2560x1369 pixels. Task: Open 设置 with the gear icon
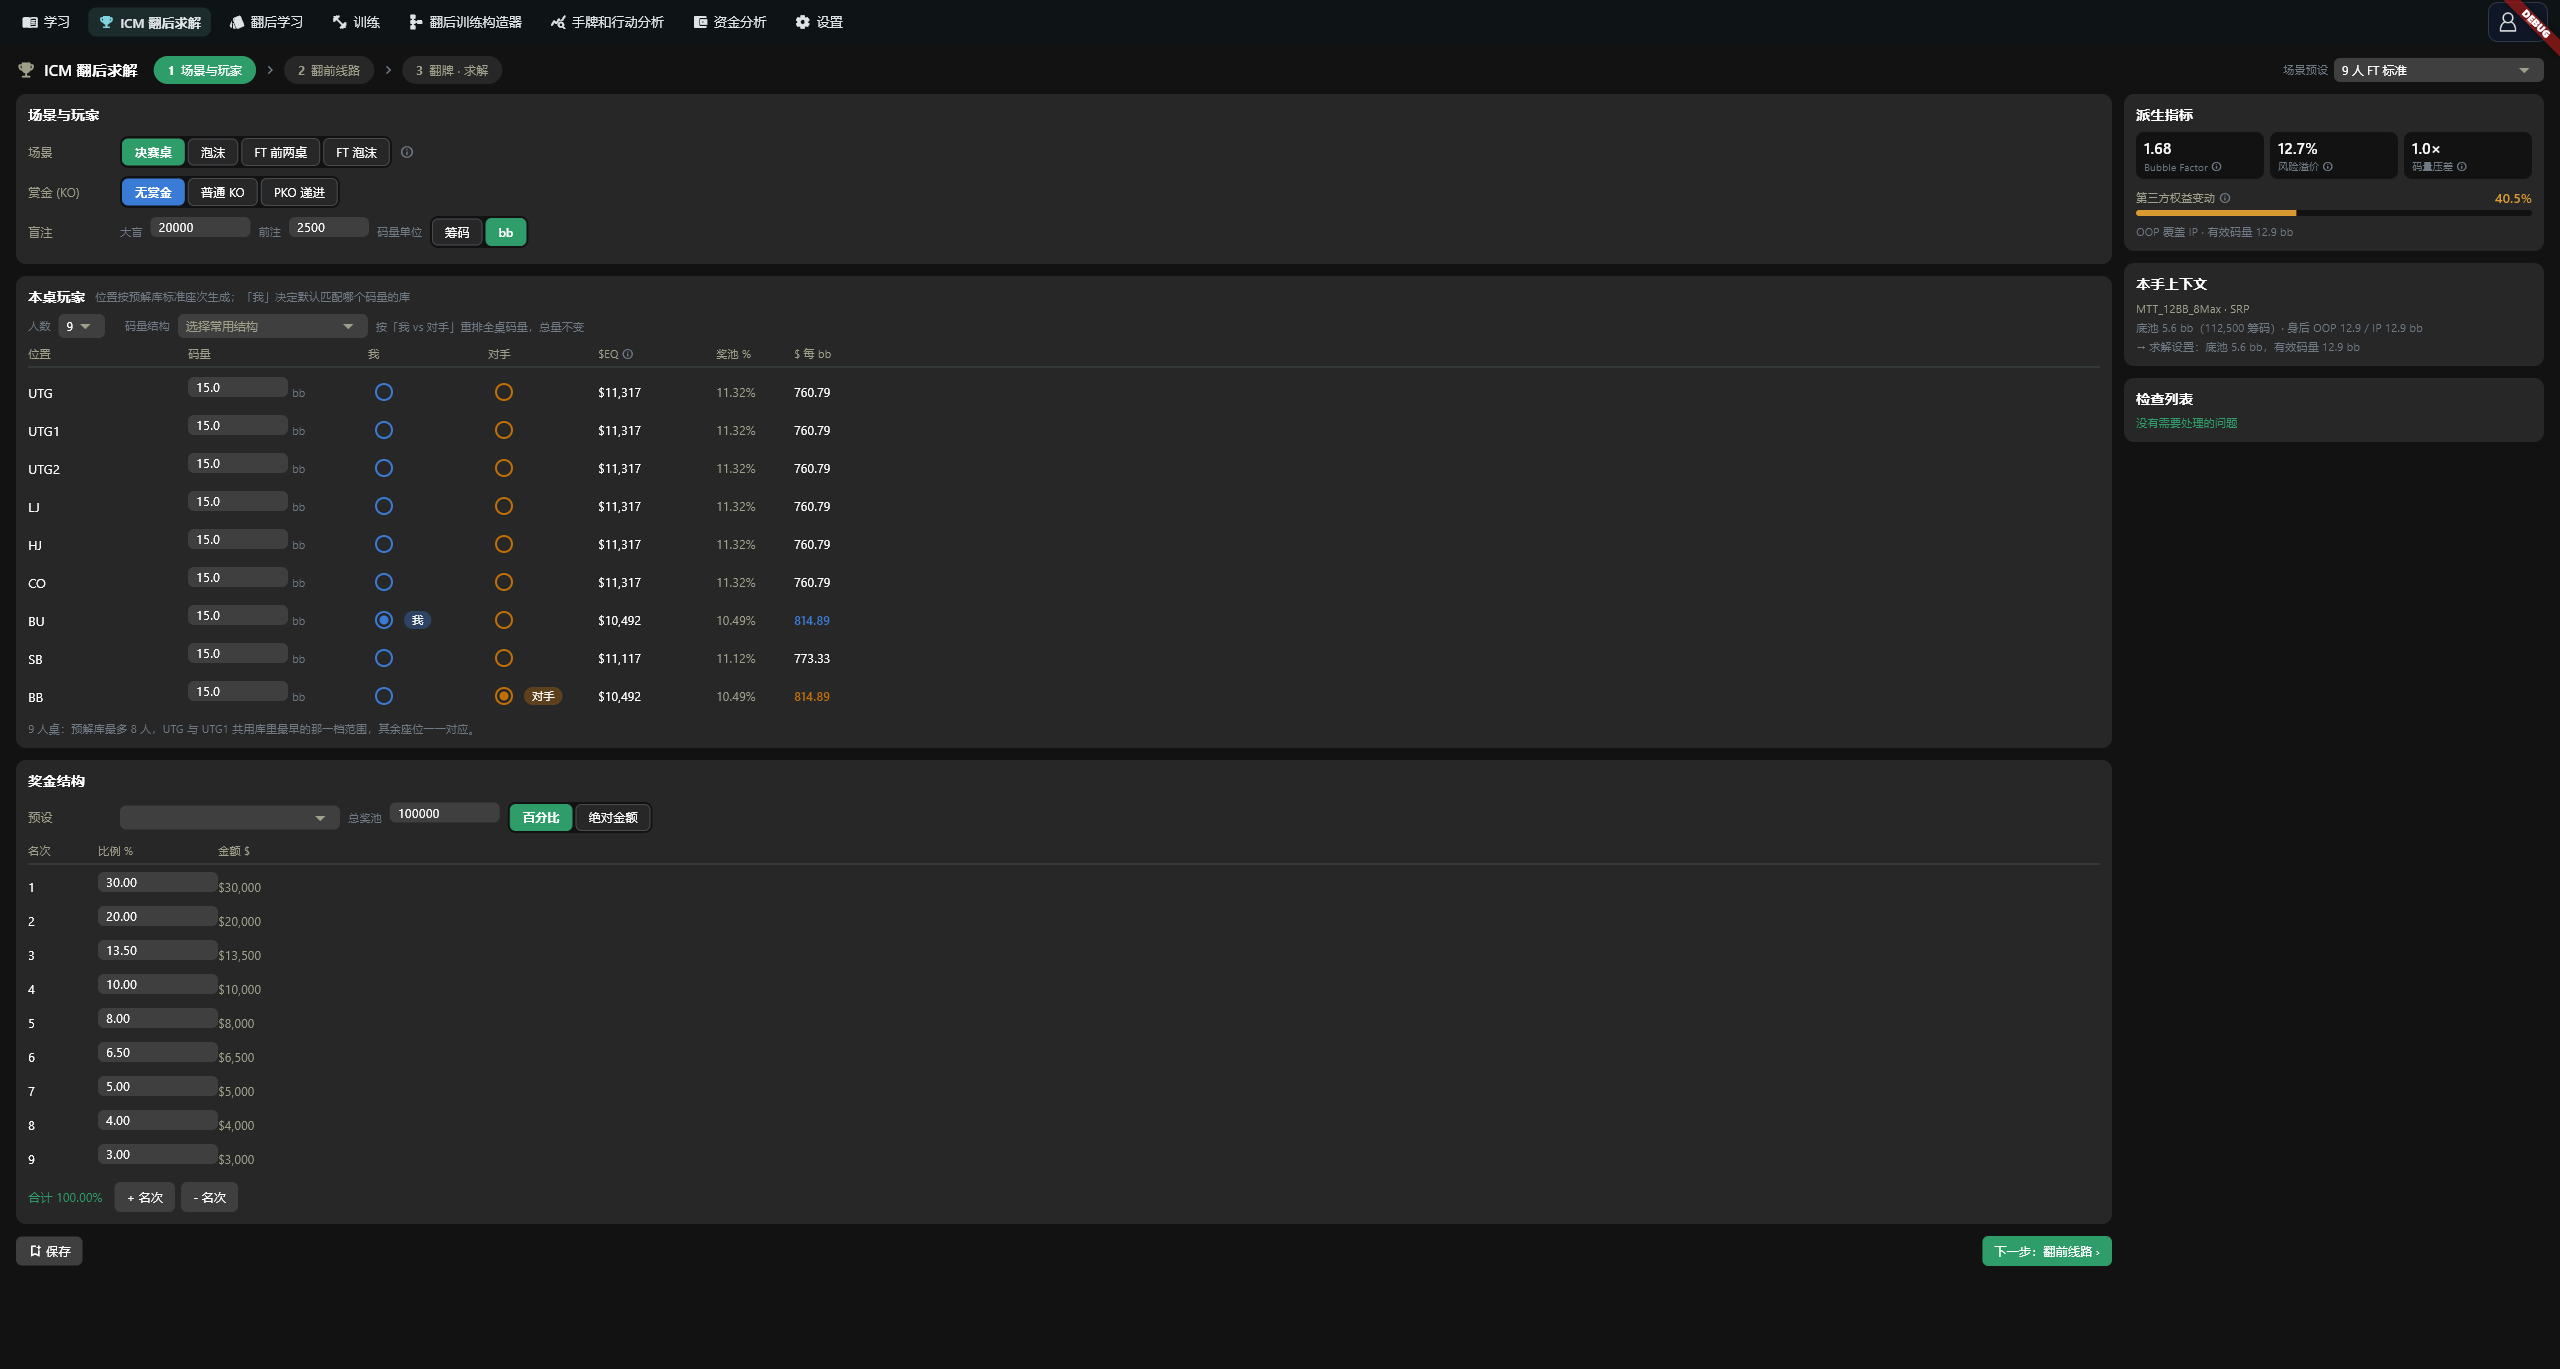coord(819,22)
